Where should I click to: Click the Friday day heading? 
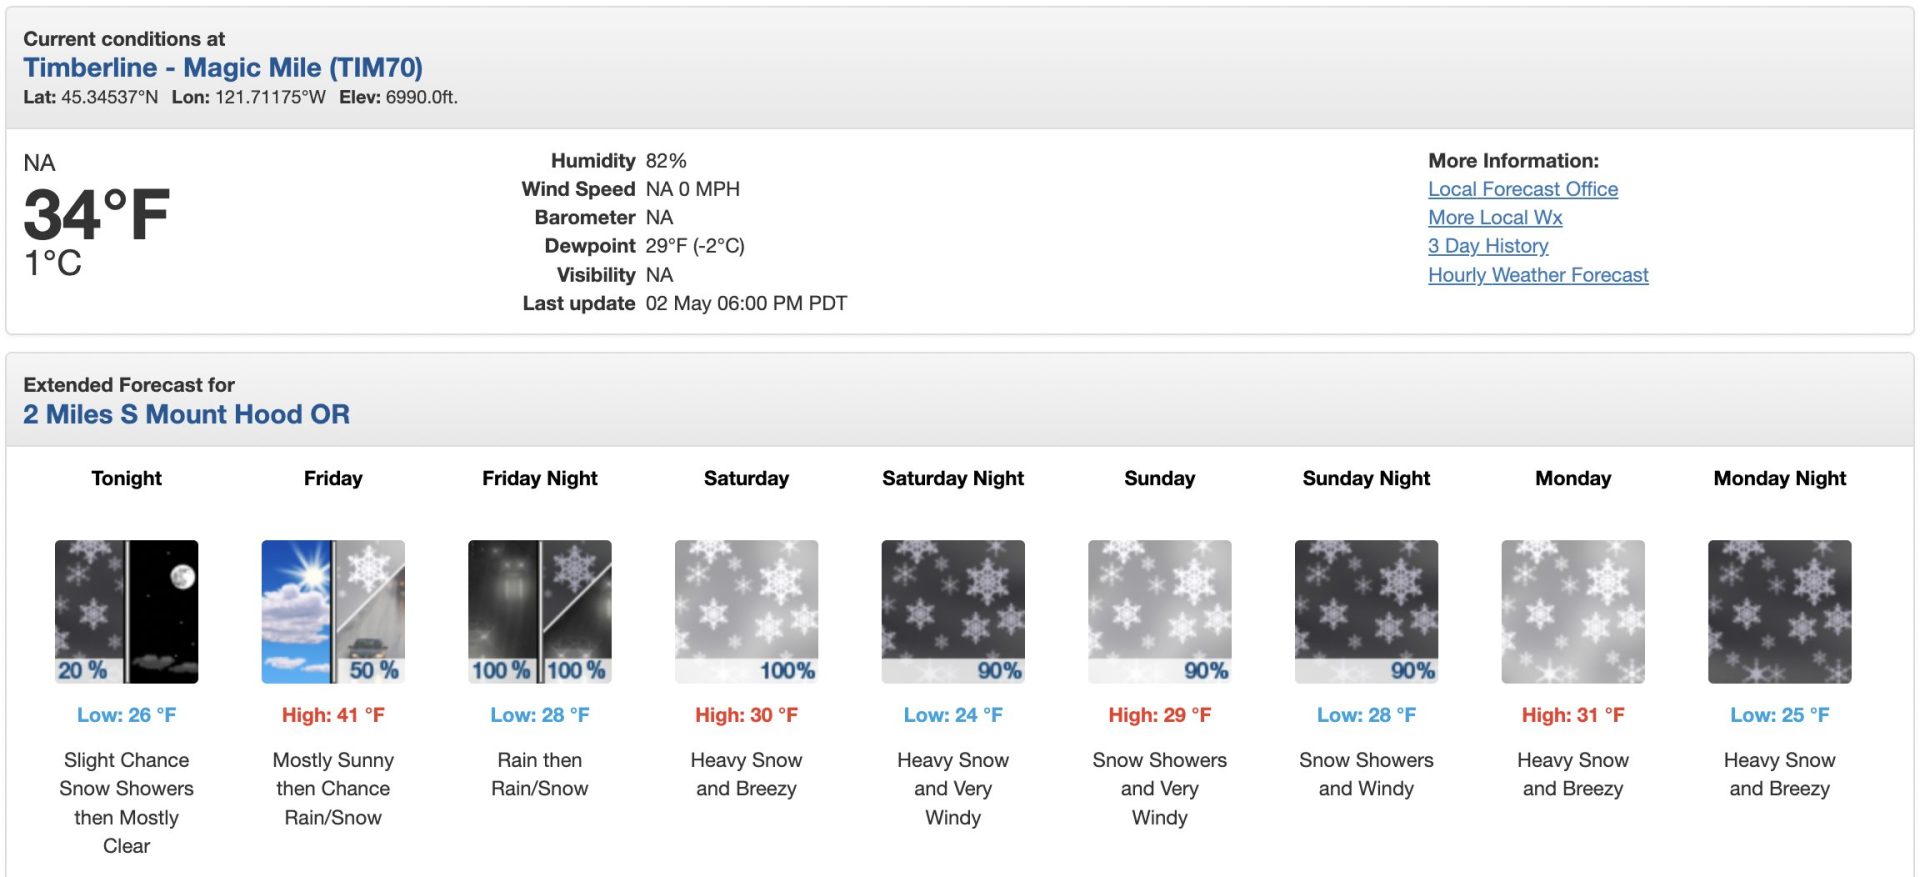point(333,478)
